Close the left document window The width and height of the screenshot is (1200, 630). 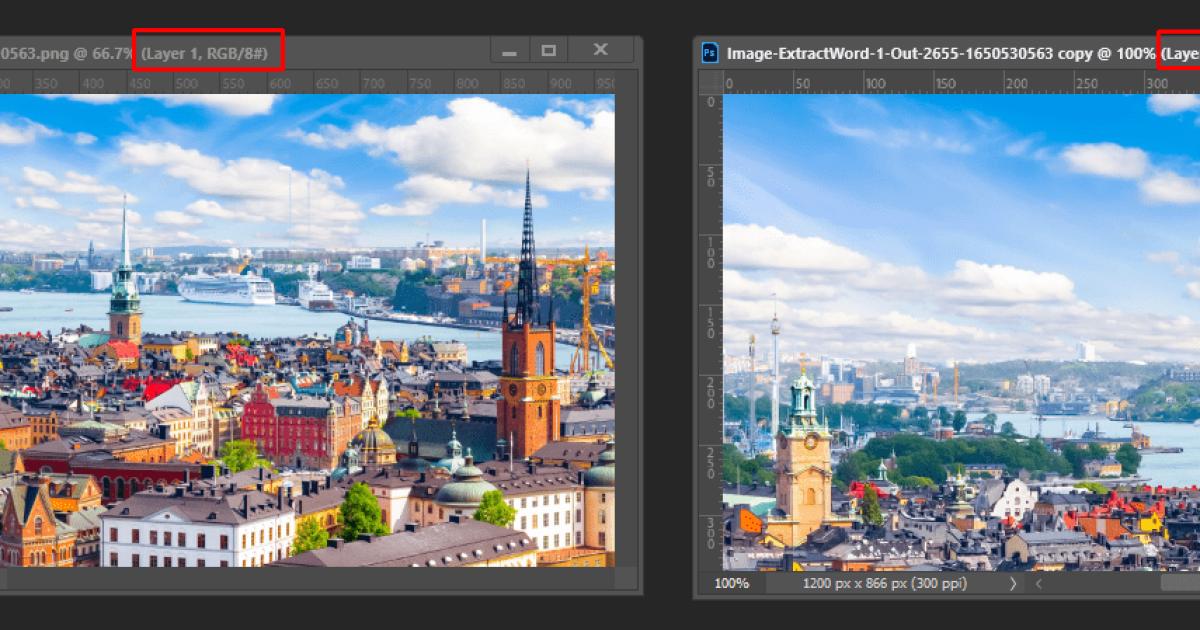click(x=600, y=49)
